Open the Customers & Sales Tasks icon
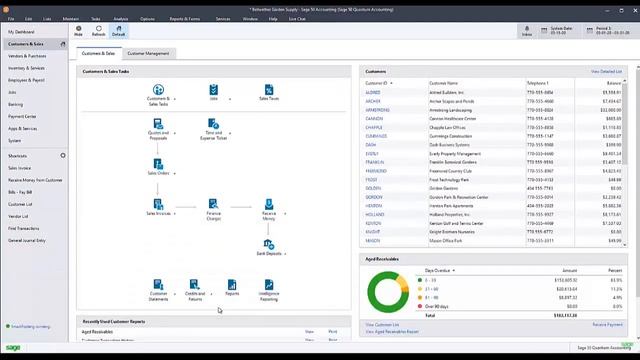640x360 pixels. pyautogui.click(x=158, y=89)
